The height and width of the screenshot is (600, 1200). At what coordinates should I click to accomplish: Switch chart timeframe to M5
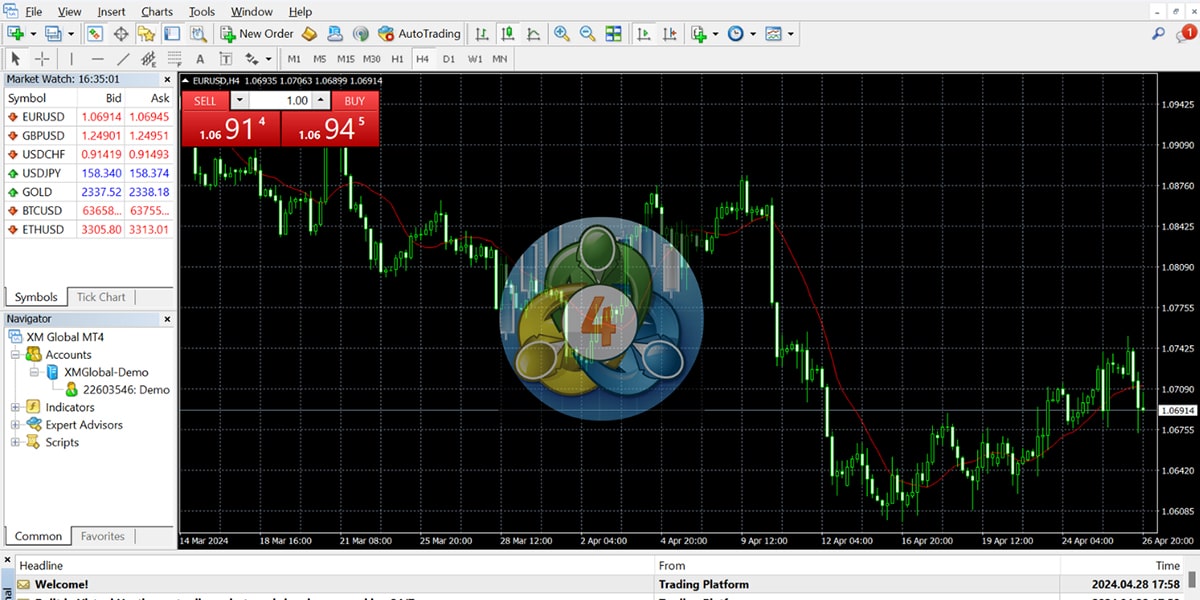(x=320, y=59)
